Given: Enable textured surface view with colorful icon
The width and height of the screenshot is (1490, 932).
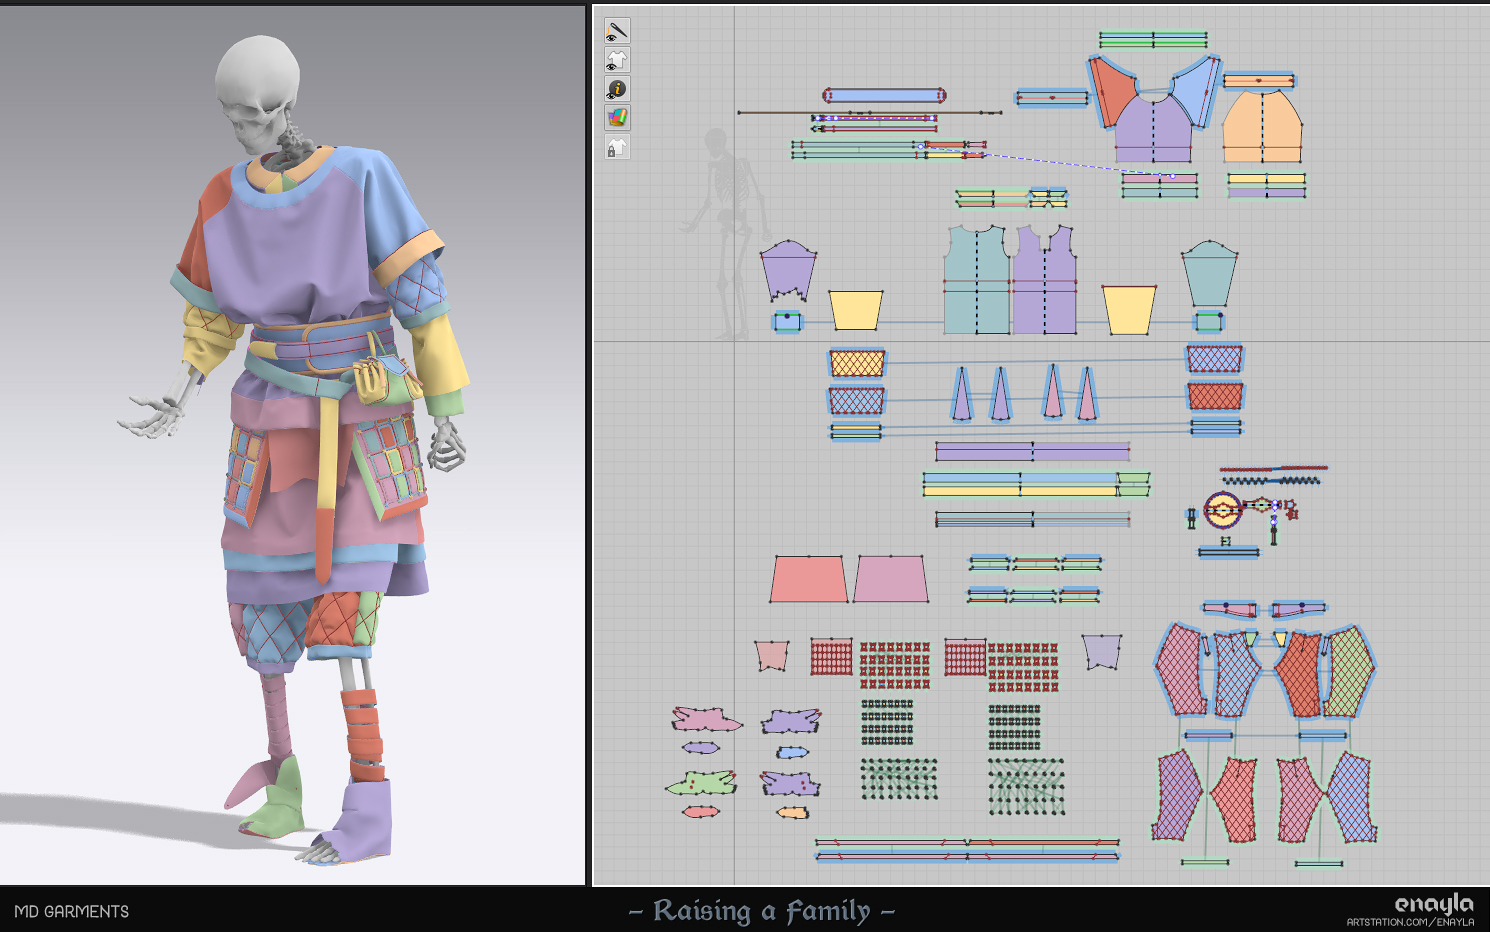Looking at the screenshot, I should pyautogui.click(x=617, y=118).
